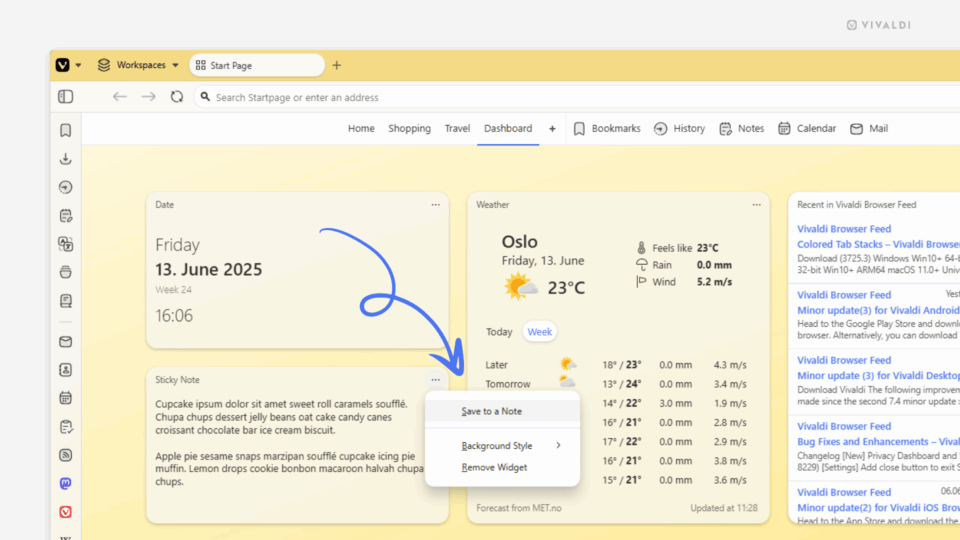The width and height of the screenshot is (960, 540).
Task: Open the History panel in sidebar
Action: pos(66,187)
